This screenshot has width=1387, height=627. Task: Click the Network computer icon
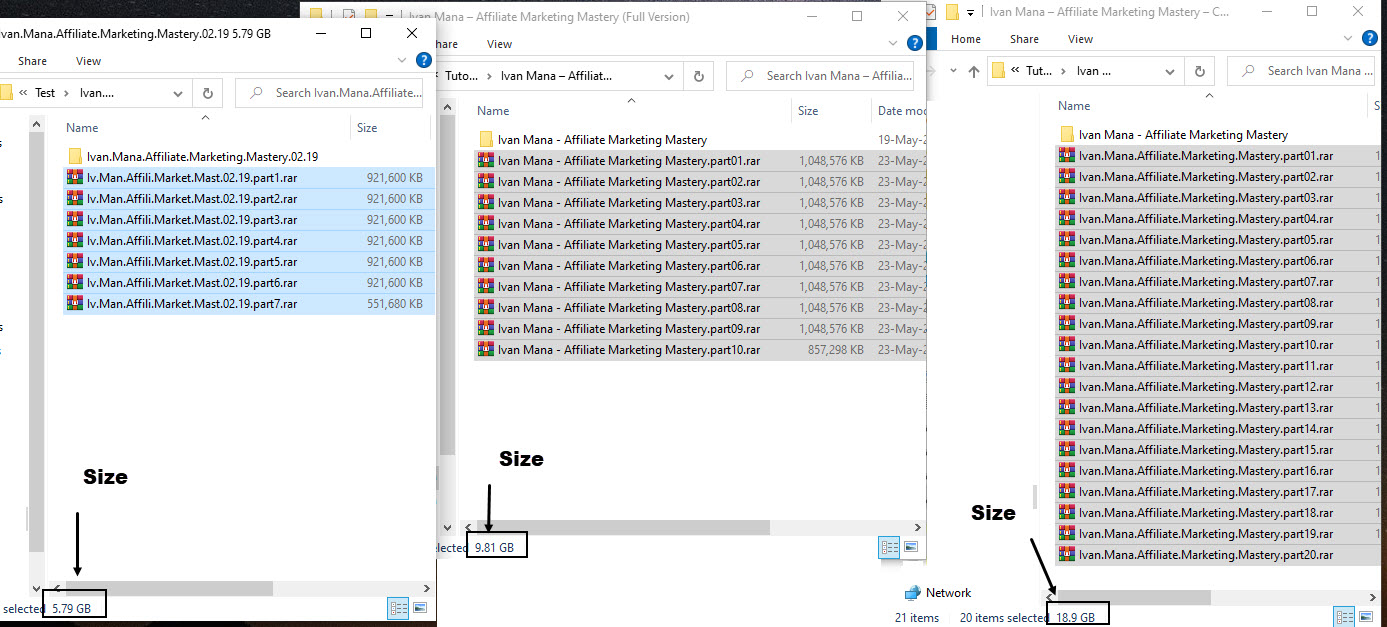[x=912, y=593]
